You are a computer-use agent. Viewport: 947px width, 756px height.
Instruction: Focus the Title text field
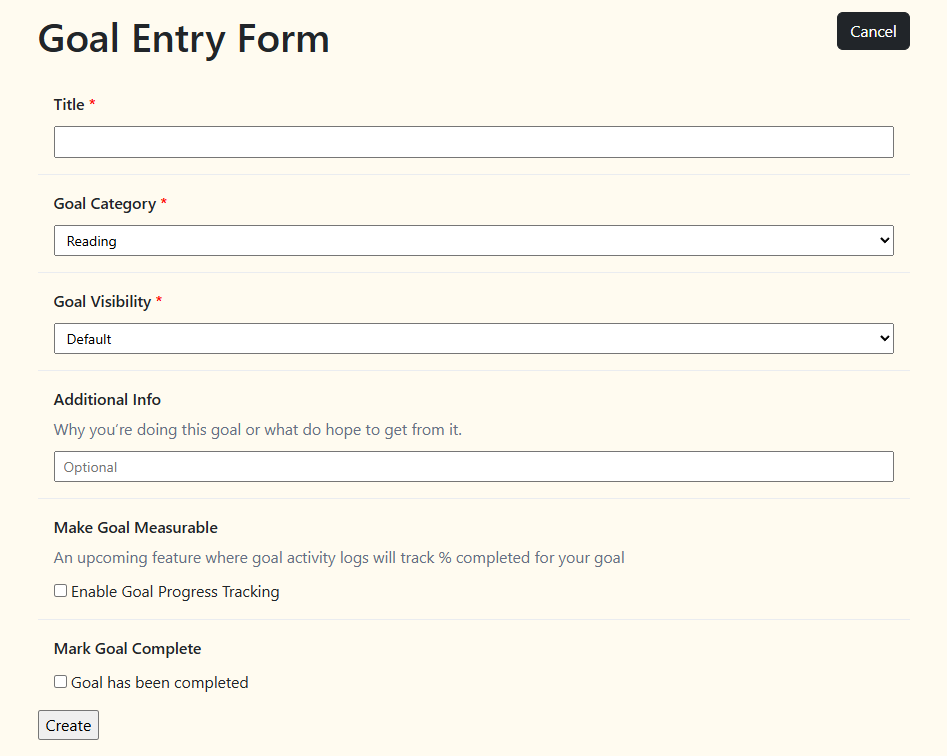474,142
